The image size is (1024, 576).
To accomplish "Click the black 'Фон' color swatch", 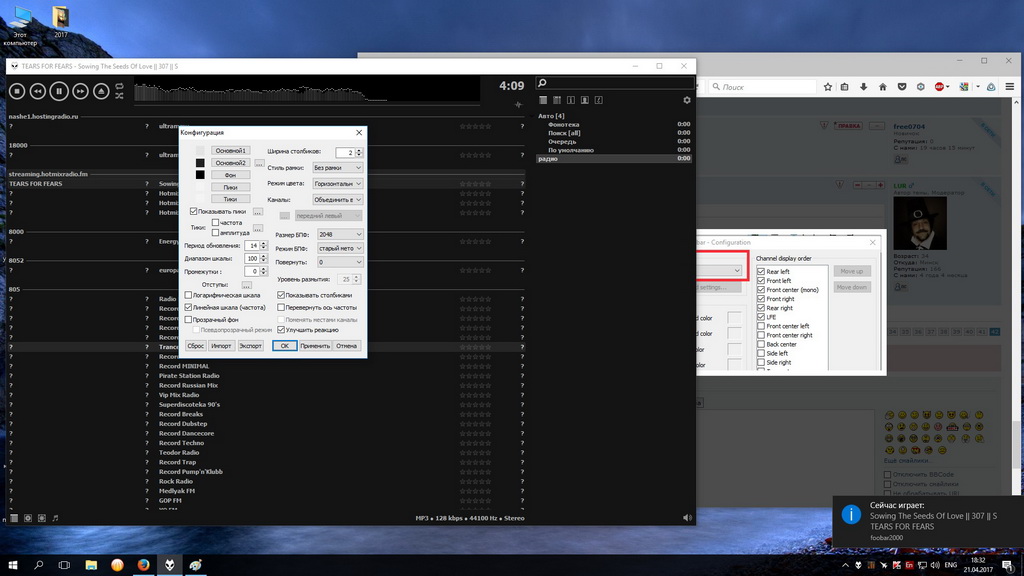I will pyautogui.click(x=200, y=175).
